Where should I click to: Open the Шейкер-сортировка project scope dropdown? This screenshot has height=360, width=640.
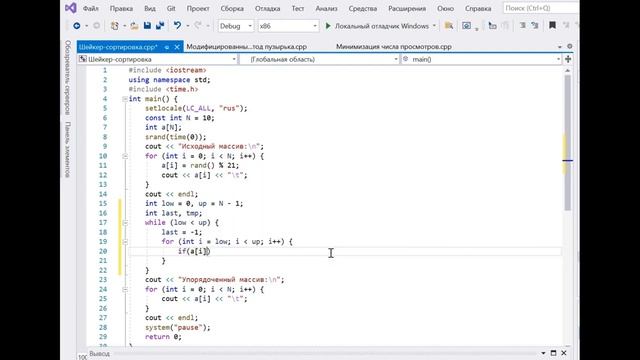point(158,59)
